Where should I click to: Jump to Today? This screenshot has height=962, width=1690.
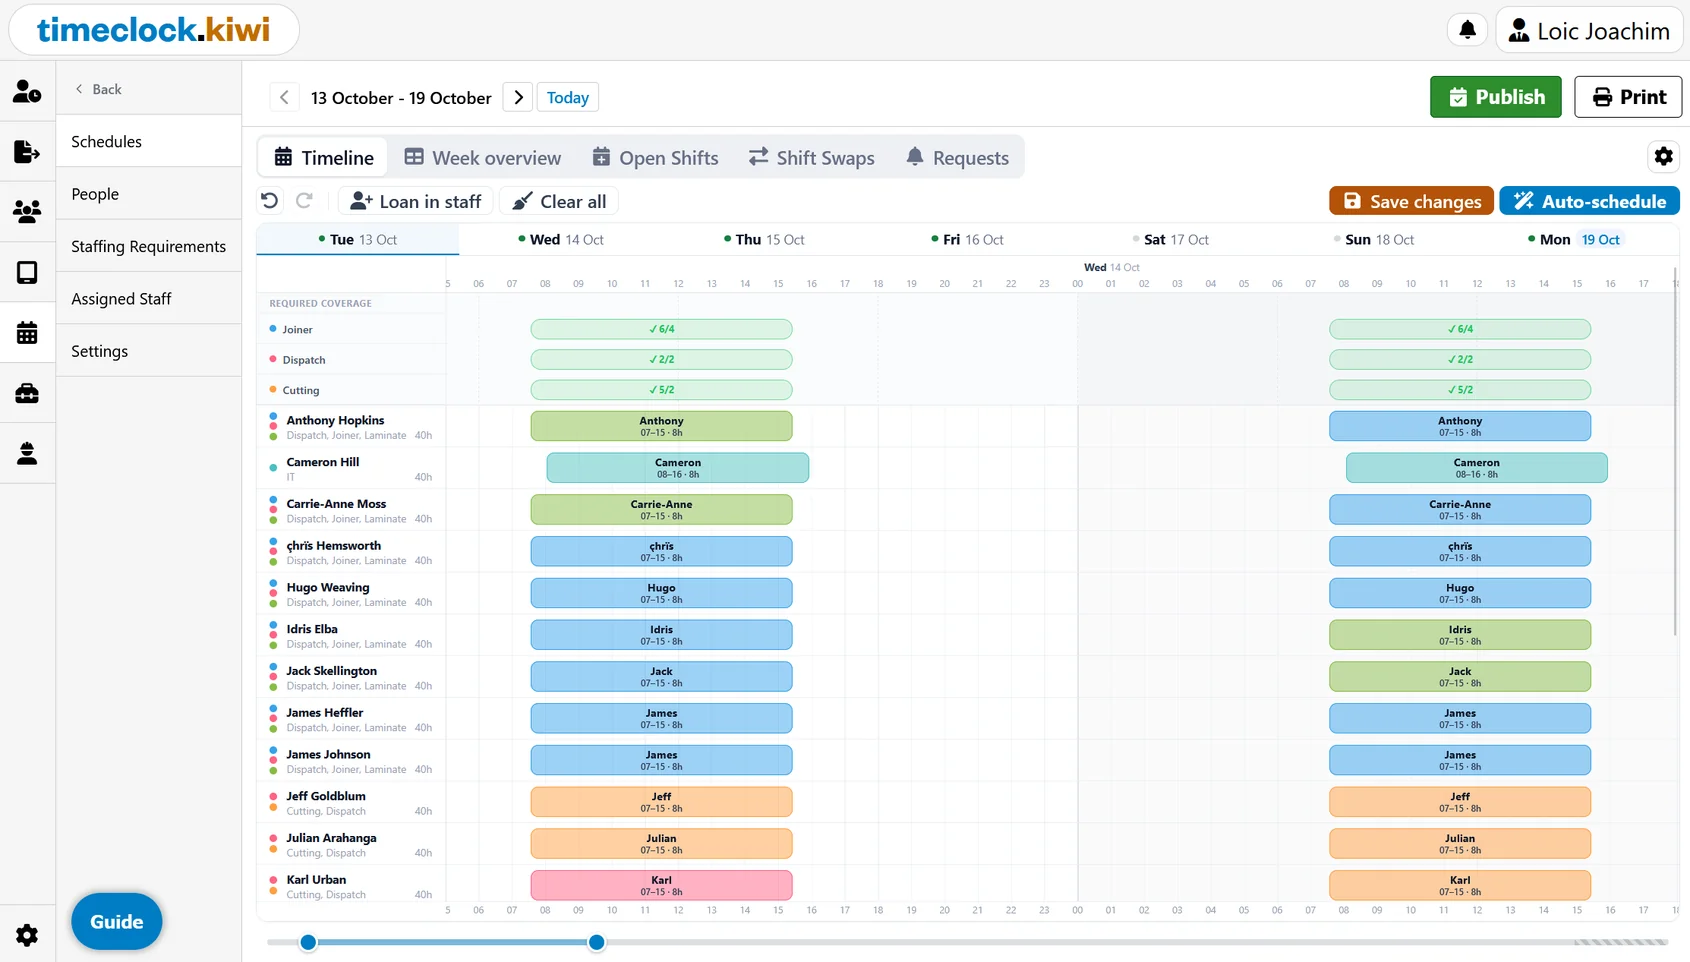567,97
